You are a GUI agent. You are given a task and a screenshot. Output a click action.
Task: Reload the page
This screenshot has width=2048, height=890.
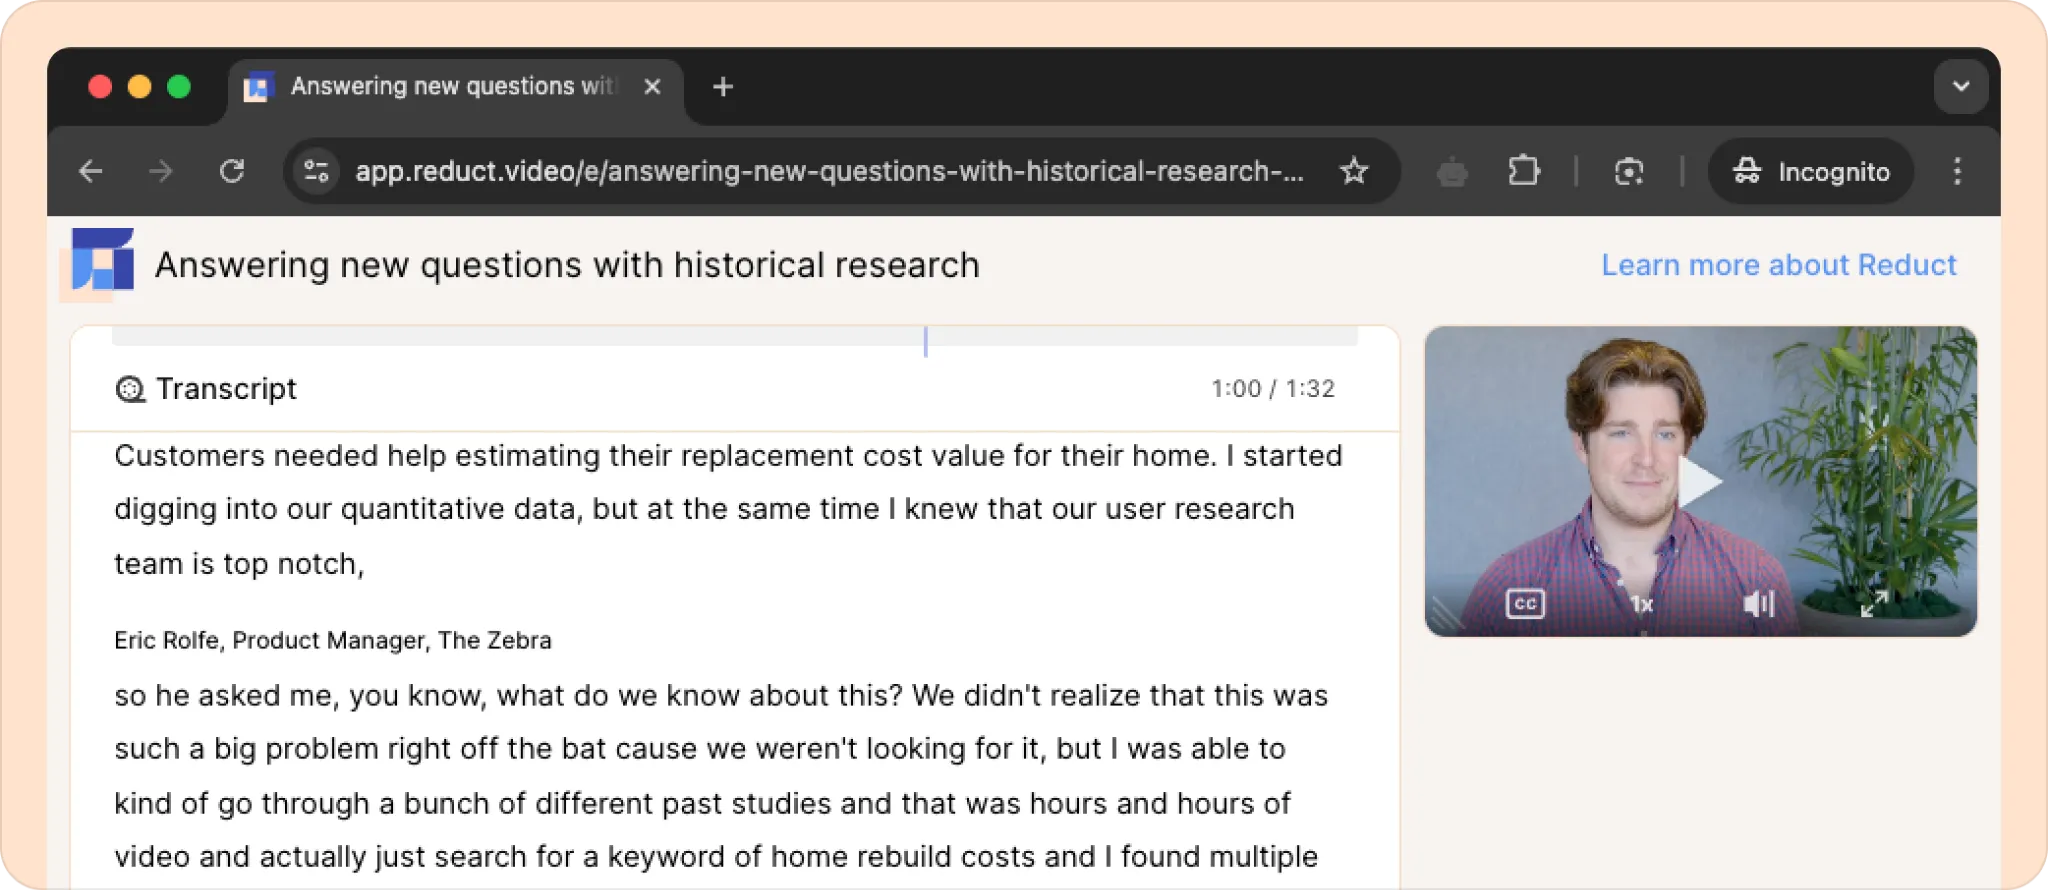tap(232, 172)
